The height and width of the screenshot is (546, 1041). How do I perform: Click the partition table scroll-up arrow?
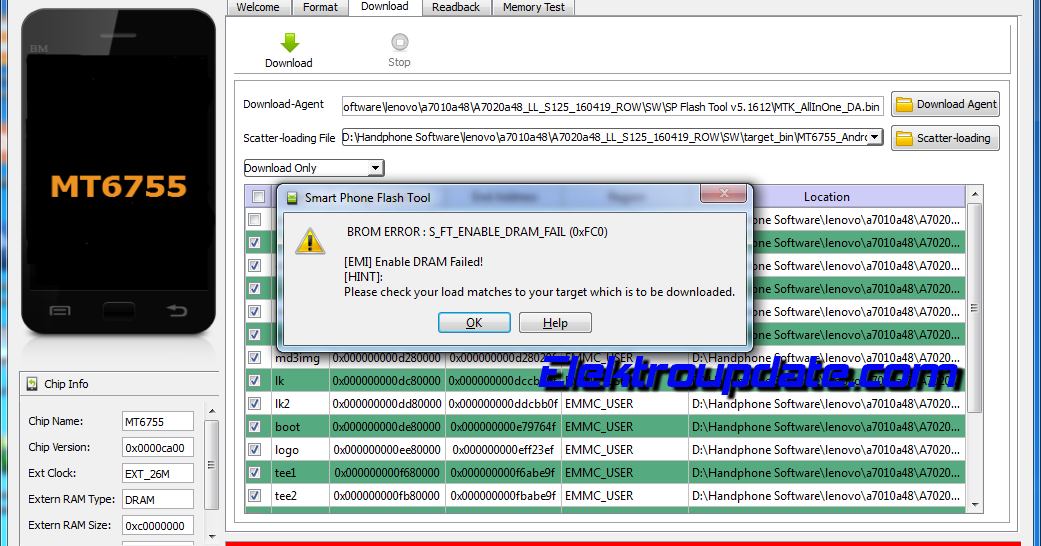[x=975, y=195]
